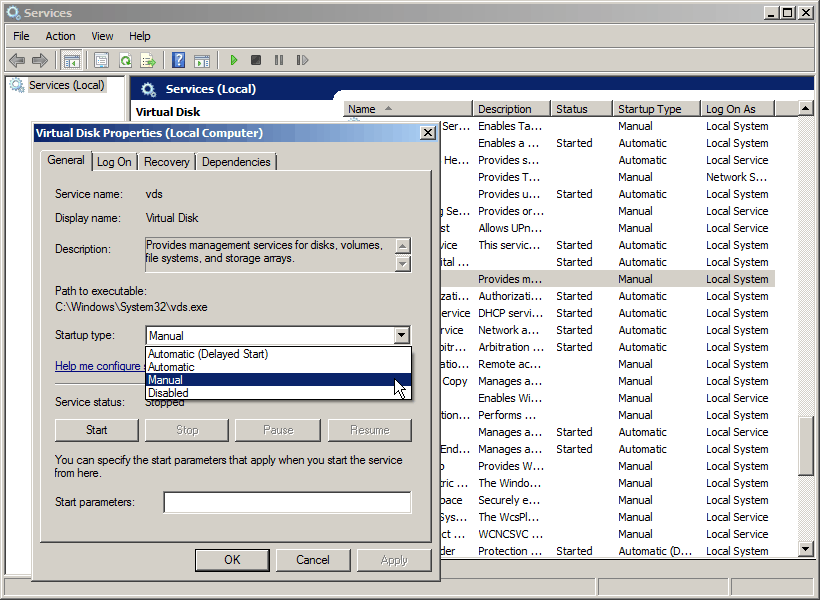
Task: Close the Virtual Disk Properties dialog
Action: [428, 133]
